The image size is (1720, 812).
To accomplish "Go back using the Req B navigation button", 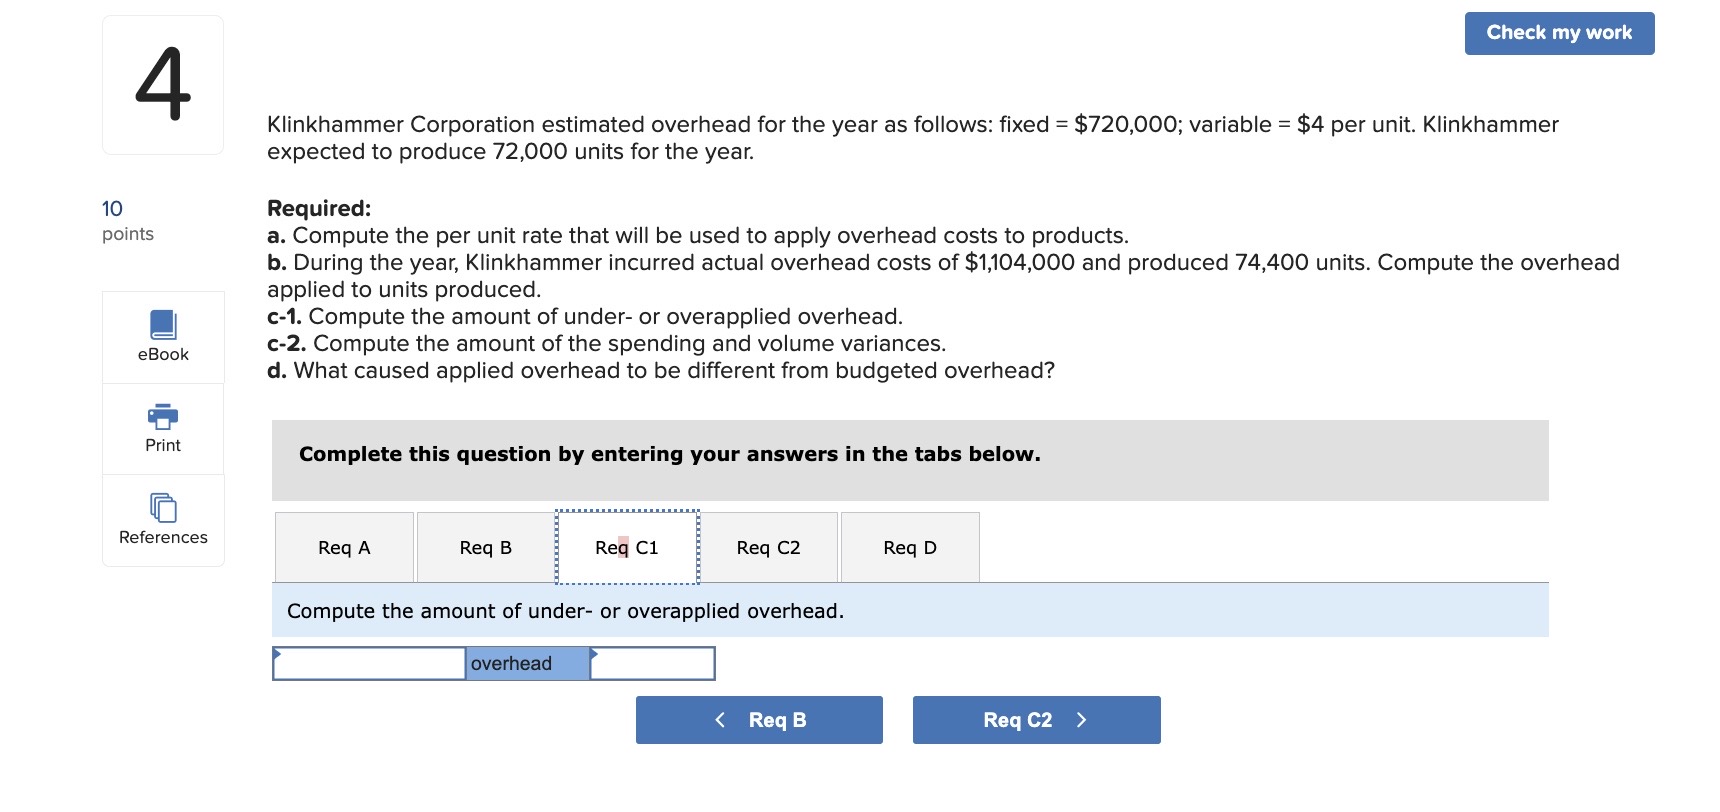I will click(758, 719).
